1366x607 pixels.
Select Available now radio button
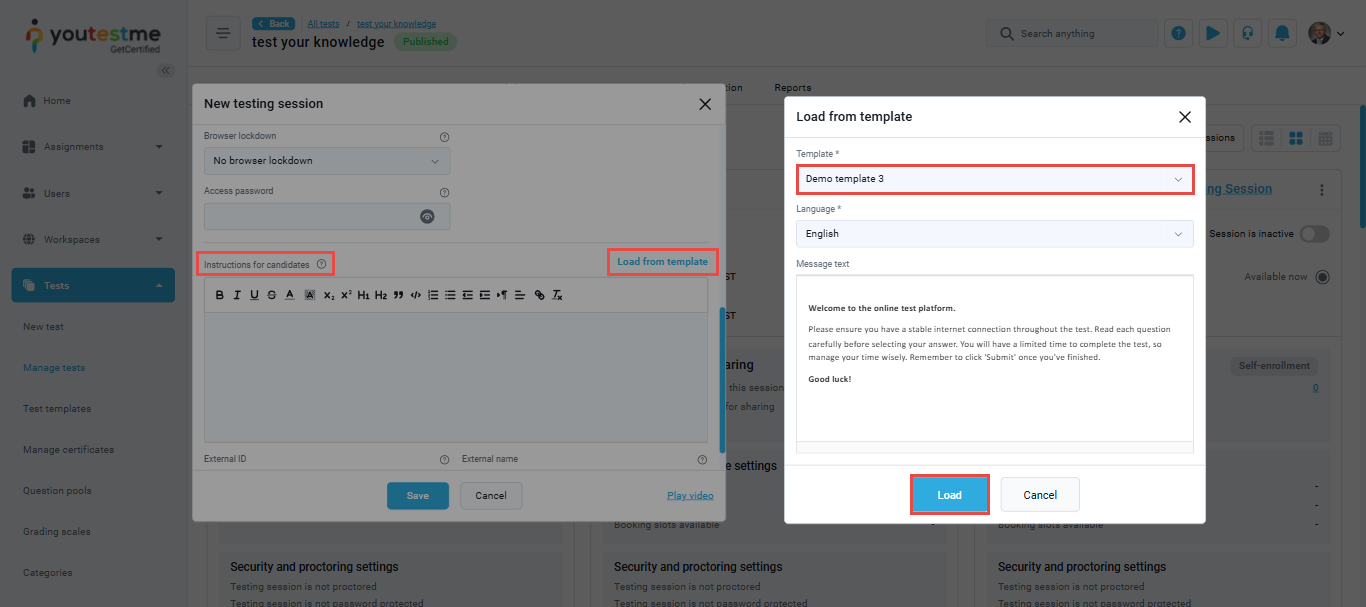click(x=1323, y=277)
